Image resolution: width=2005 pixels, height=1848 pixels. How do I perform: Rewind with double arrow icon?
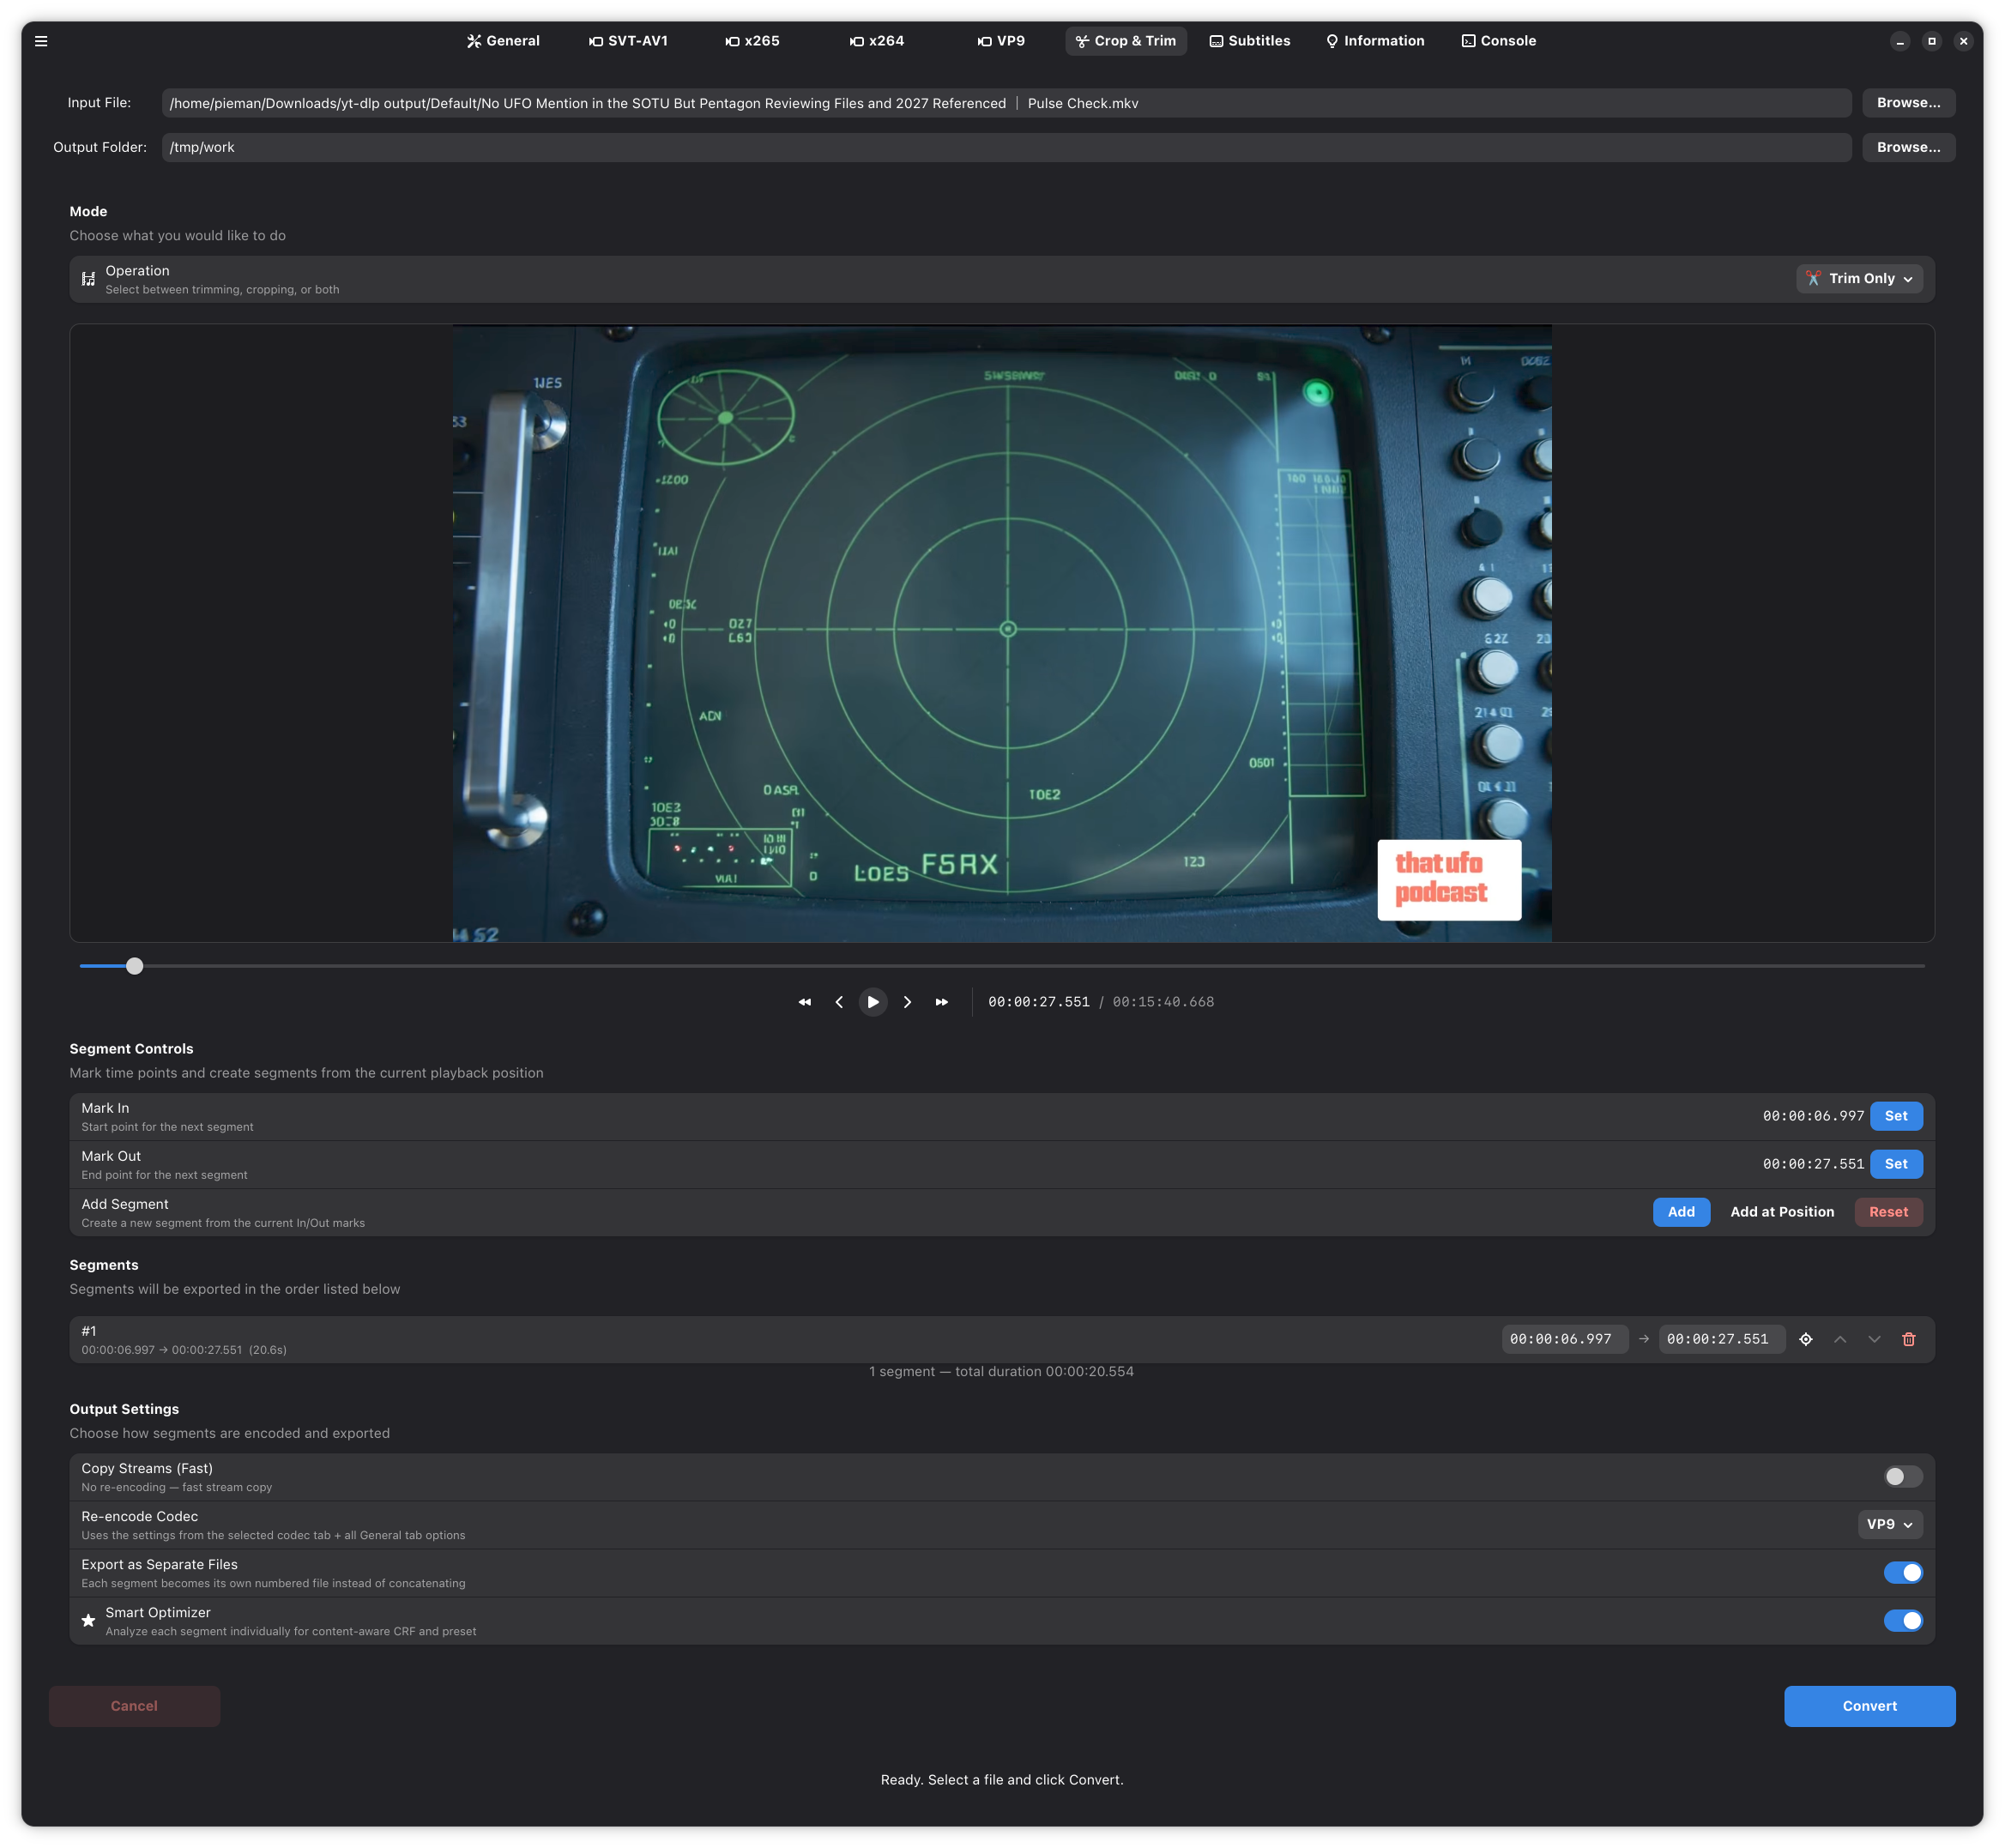click(805, 1002)
